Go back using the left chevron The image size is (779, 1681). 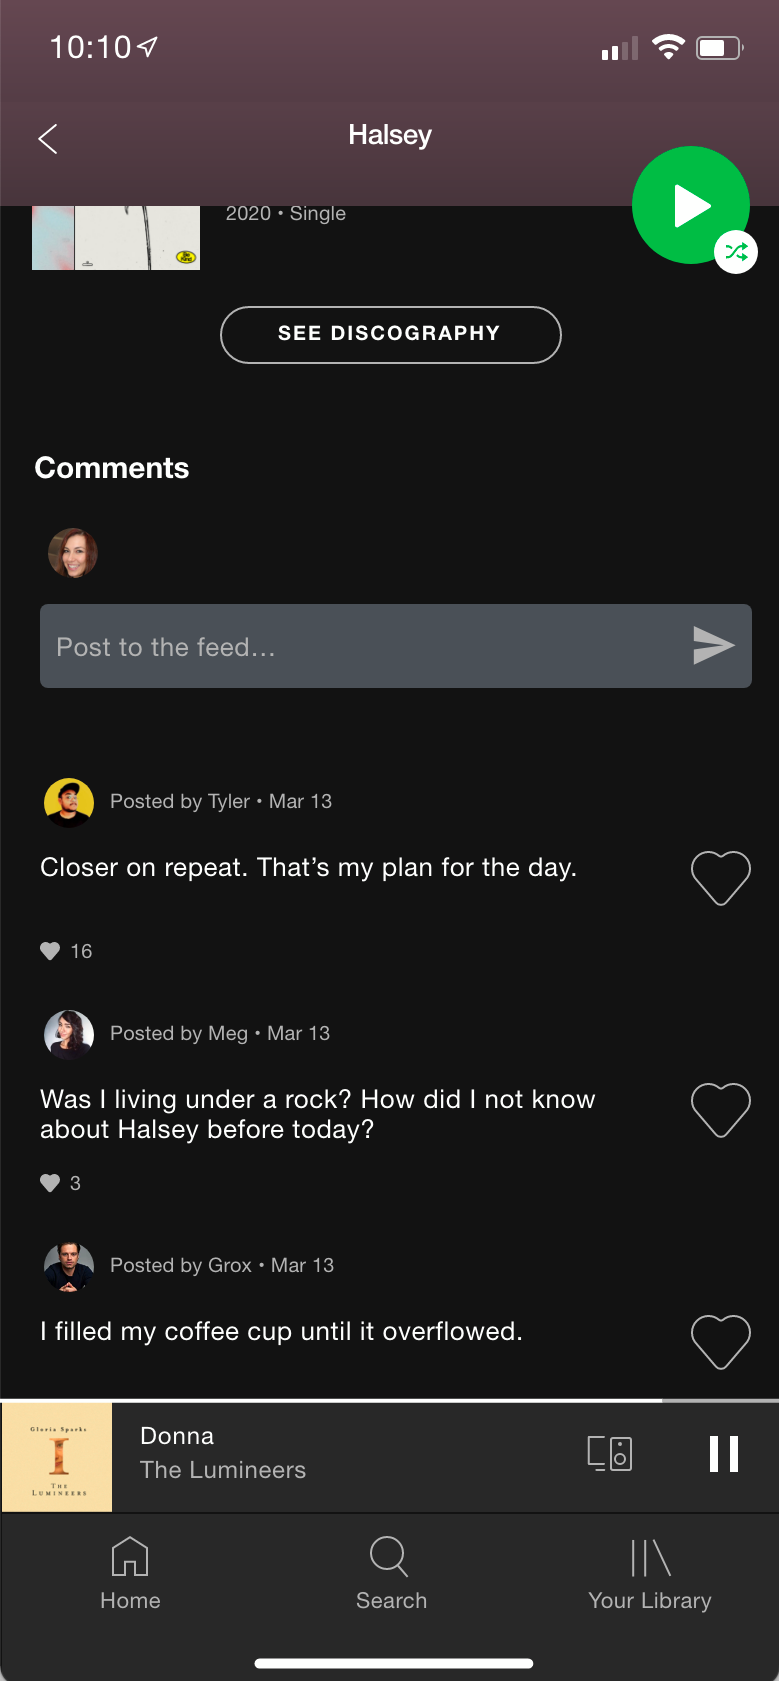click(47, 139)
